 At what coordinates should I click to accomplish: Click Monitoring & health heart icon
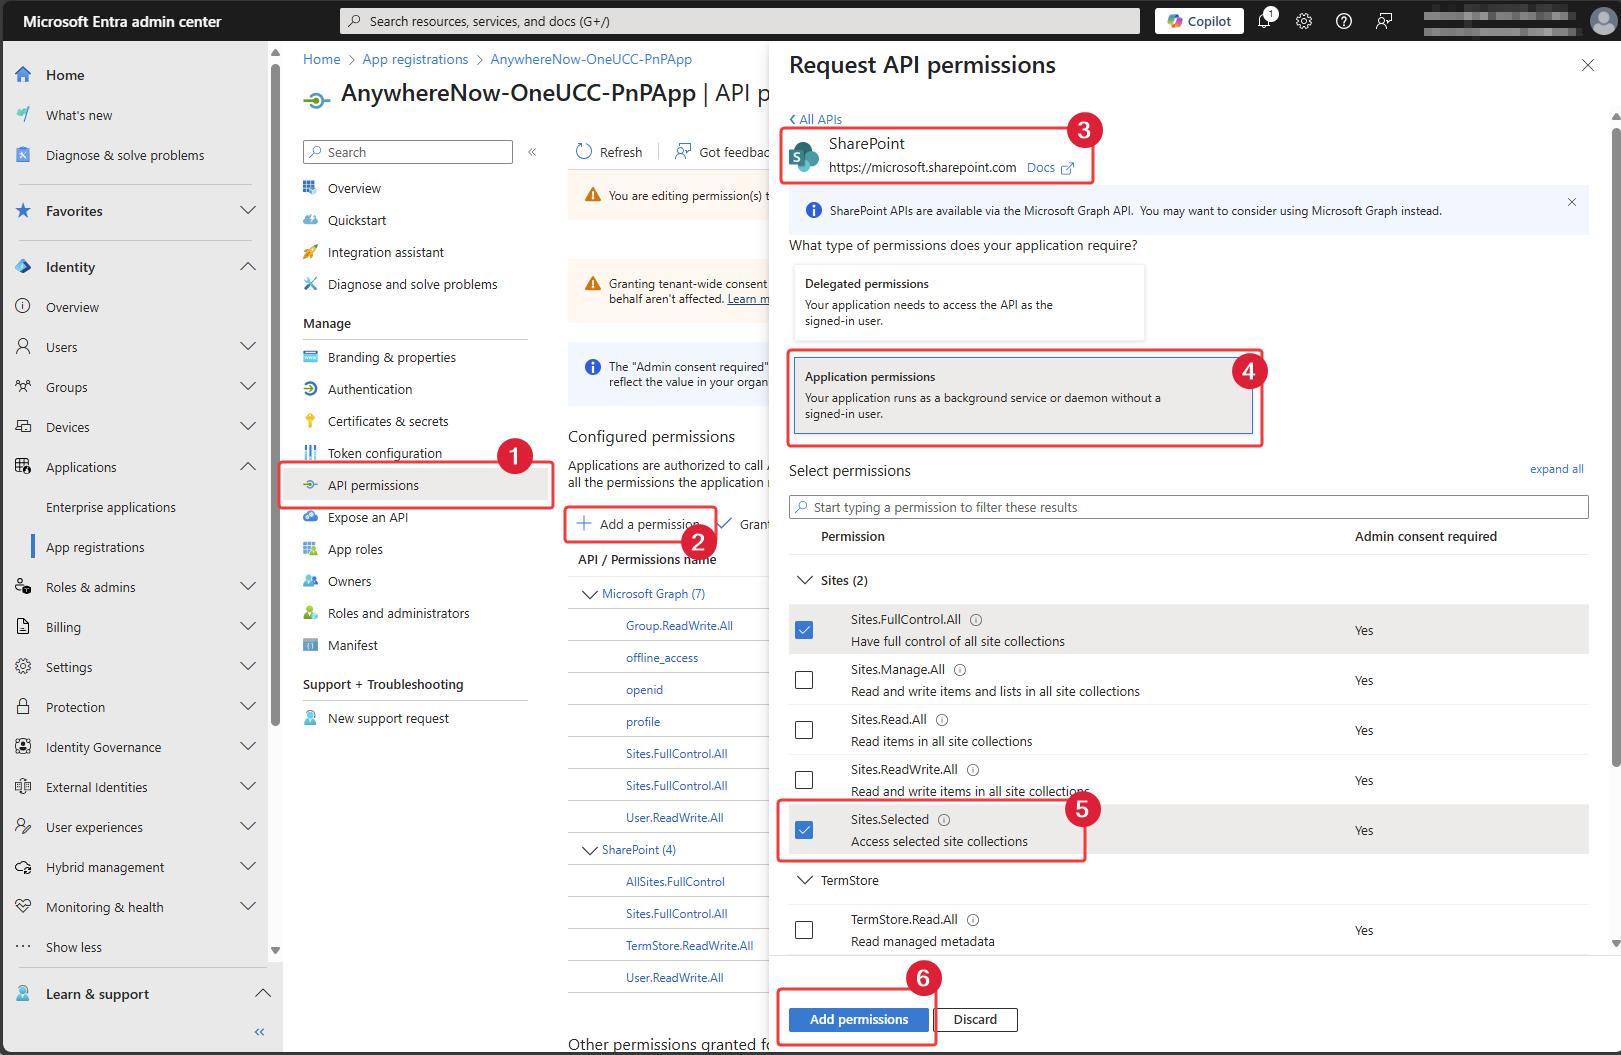23,907
